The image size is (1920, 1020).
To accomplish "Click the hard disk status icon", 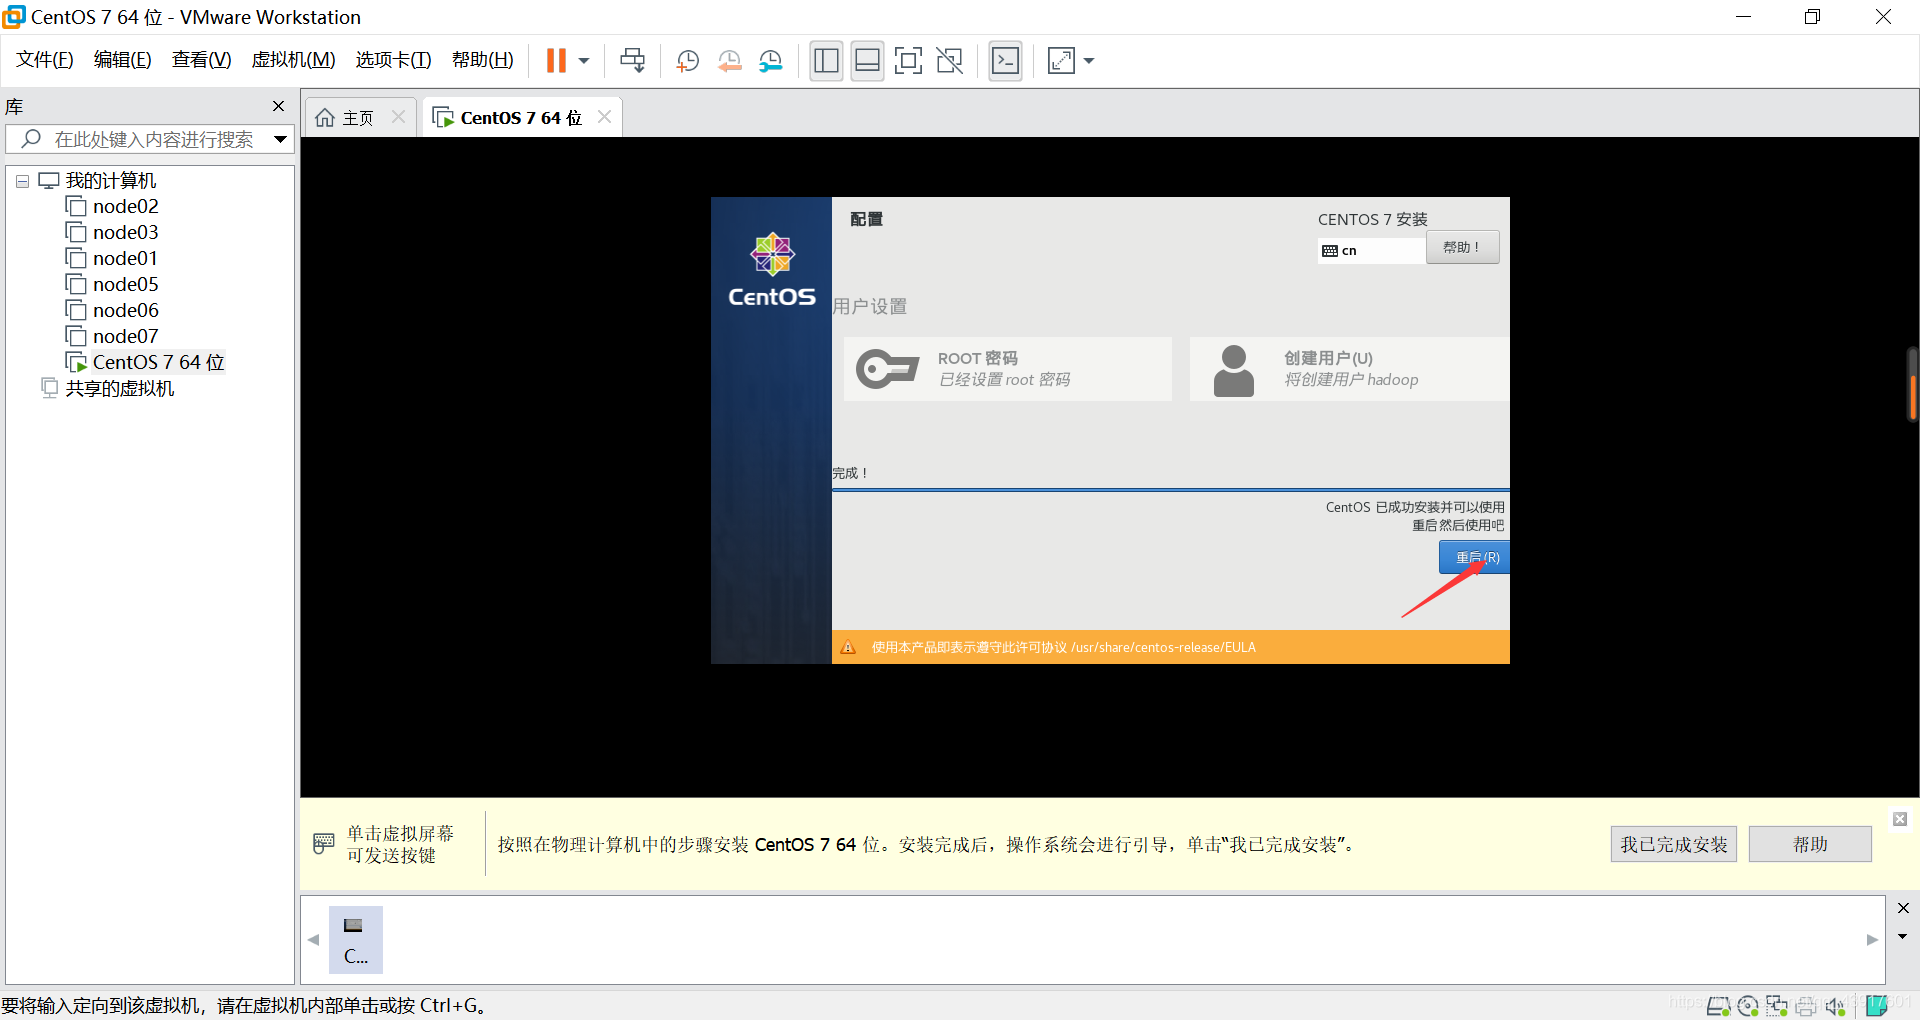I will pos(1718,1006).
